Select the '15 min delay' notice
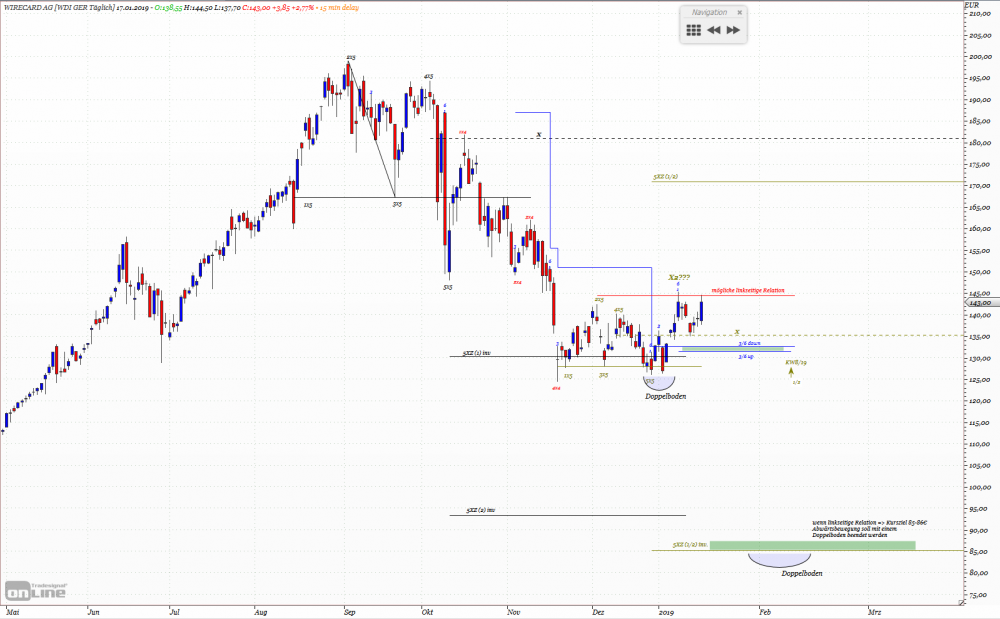 [339, 8]
